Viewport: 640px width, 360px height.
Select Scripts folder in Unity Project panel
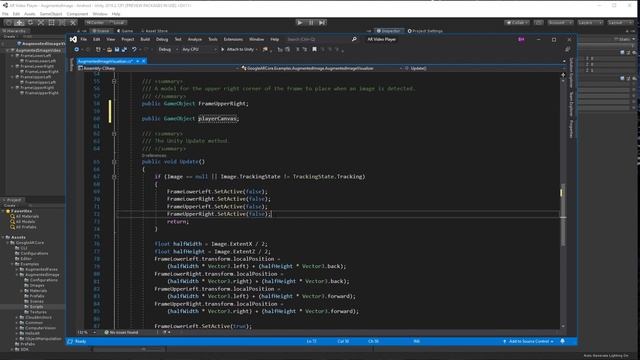(x=36, y=307)
